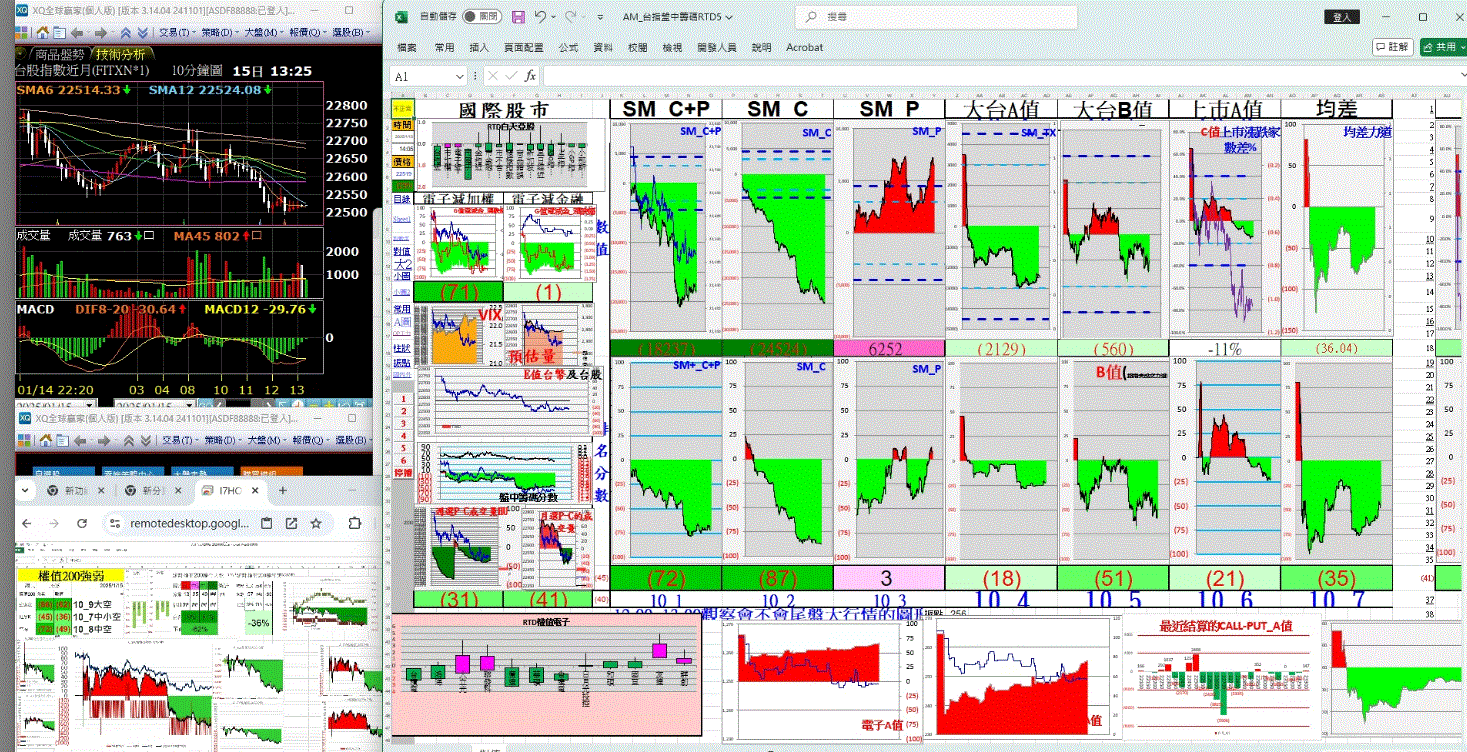The image size is (1467, 752).
Task: Select the cell showing -11%
Action: point(1225,348)
